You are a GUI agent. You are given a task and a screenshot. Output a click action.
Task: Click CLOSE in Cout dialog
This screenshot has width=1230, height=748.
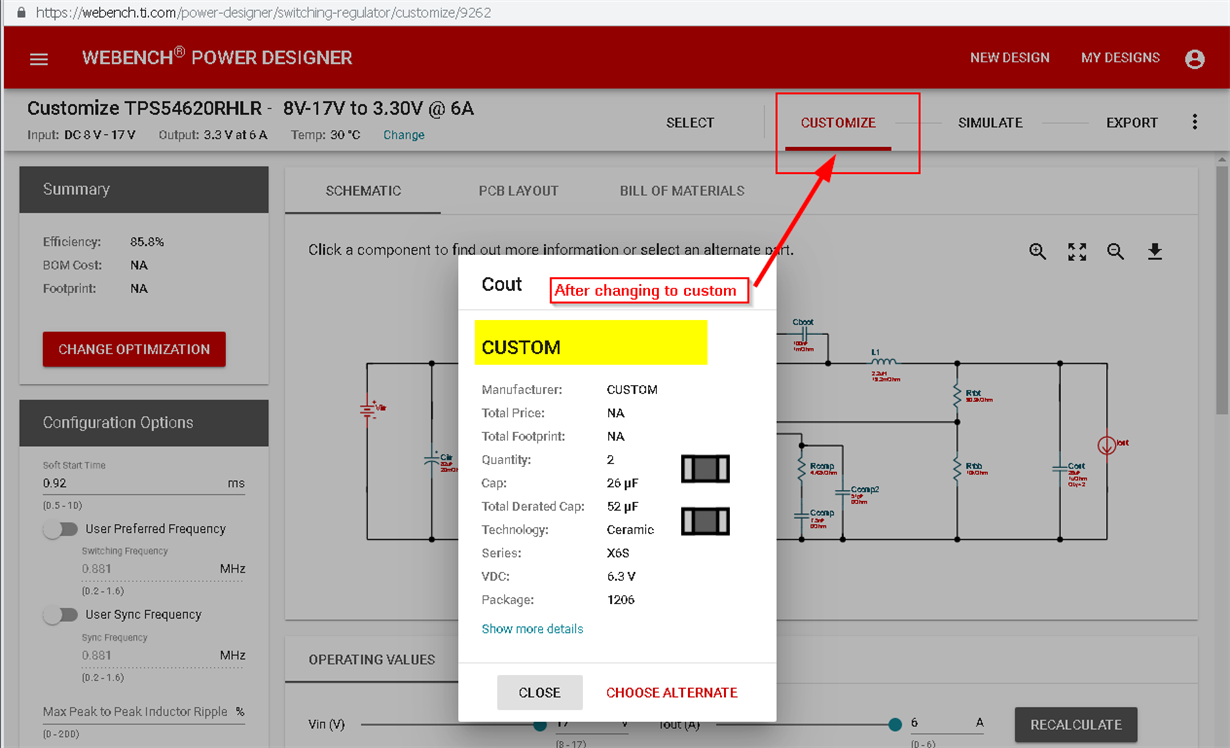coord(539,693)
